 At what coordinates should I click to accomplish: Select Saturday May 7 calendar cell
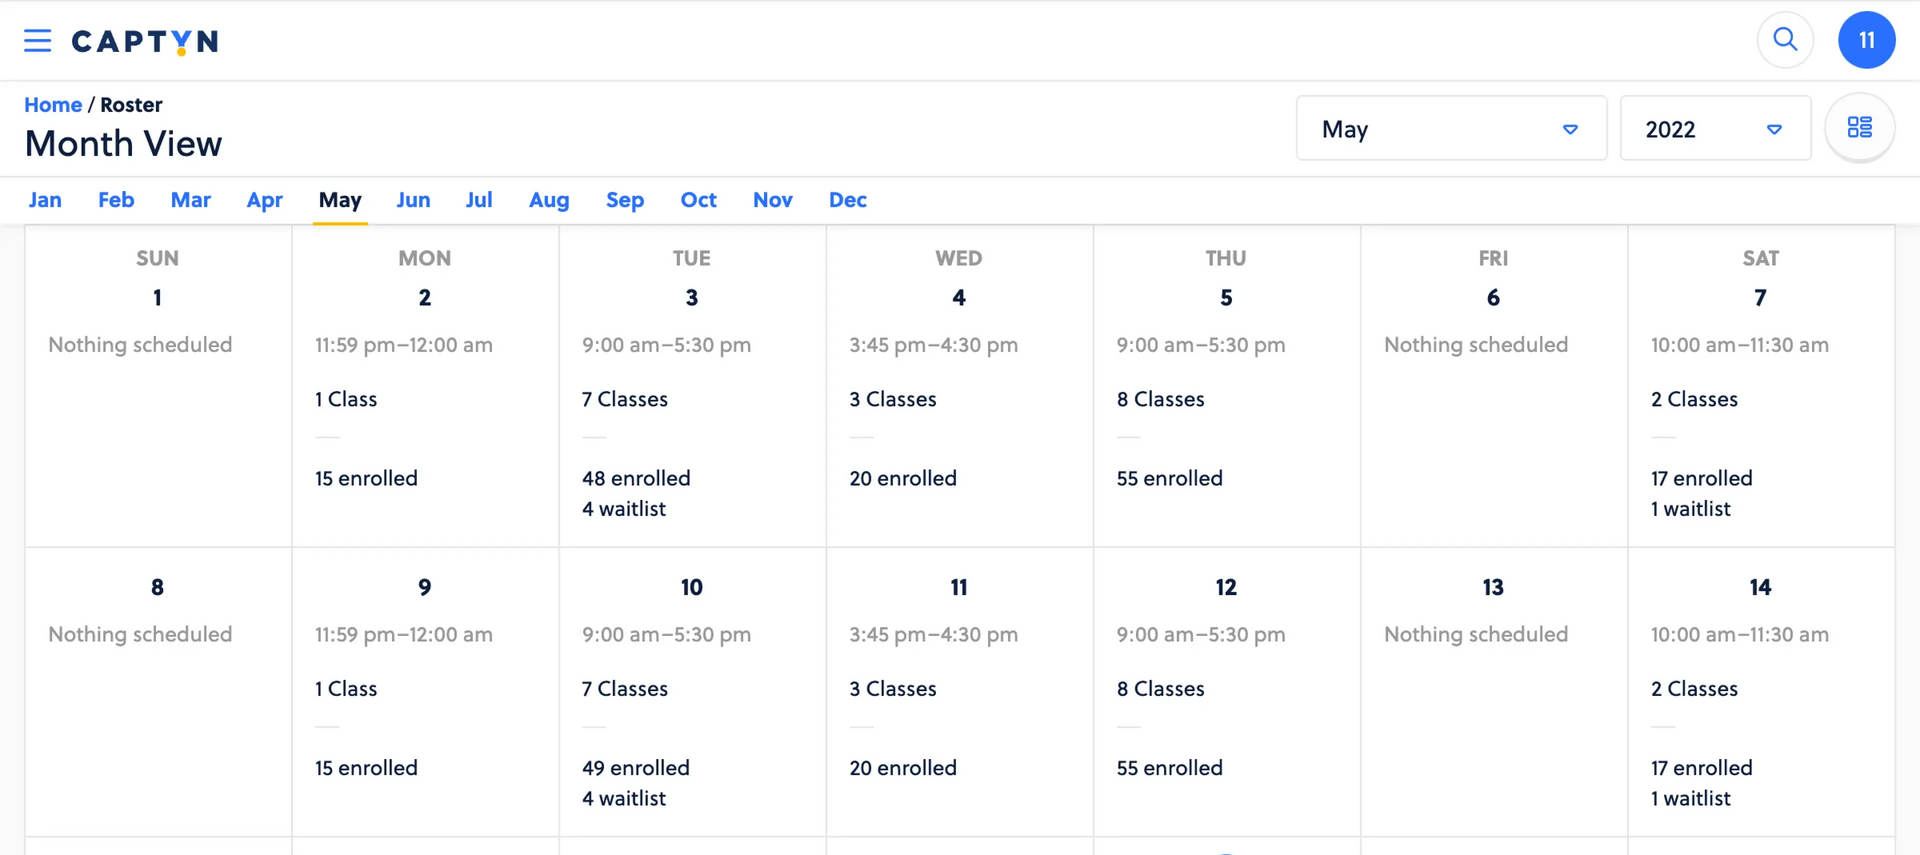tap(1760, 400)
